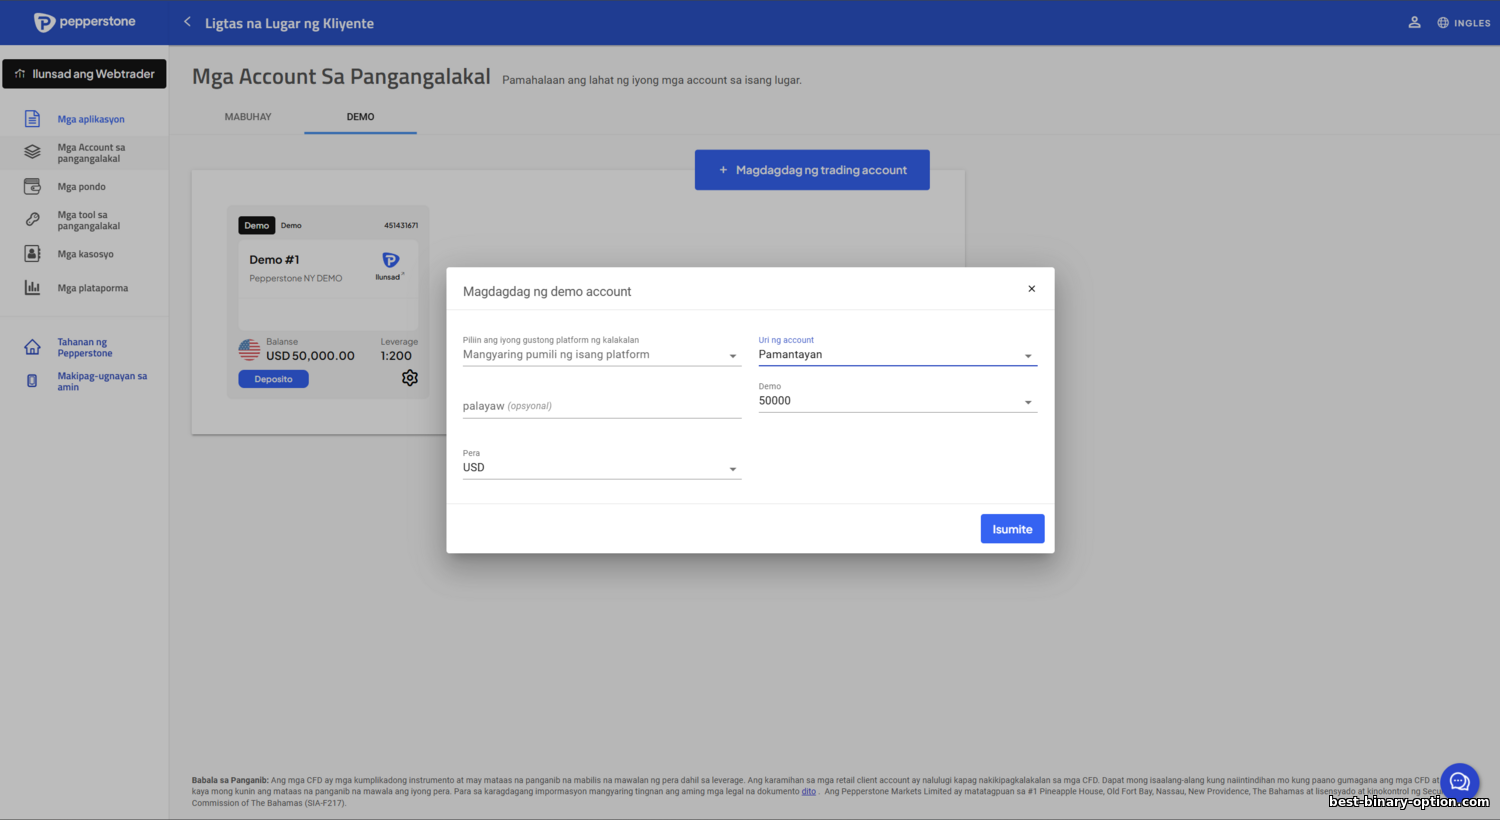Screen dimensions: 1500x820
Task: Switch to the MABUHAY tab
Action: coord(248,117)
